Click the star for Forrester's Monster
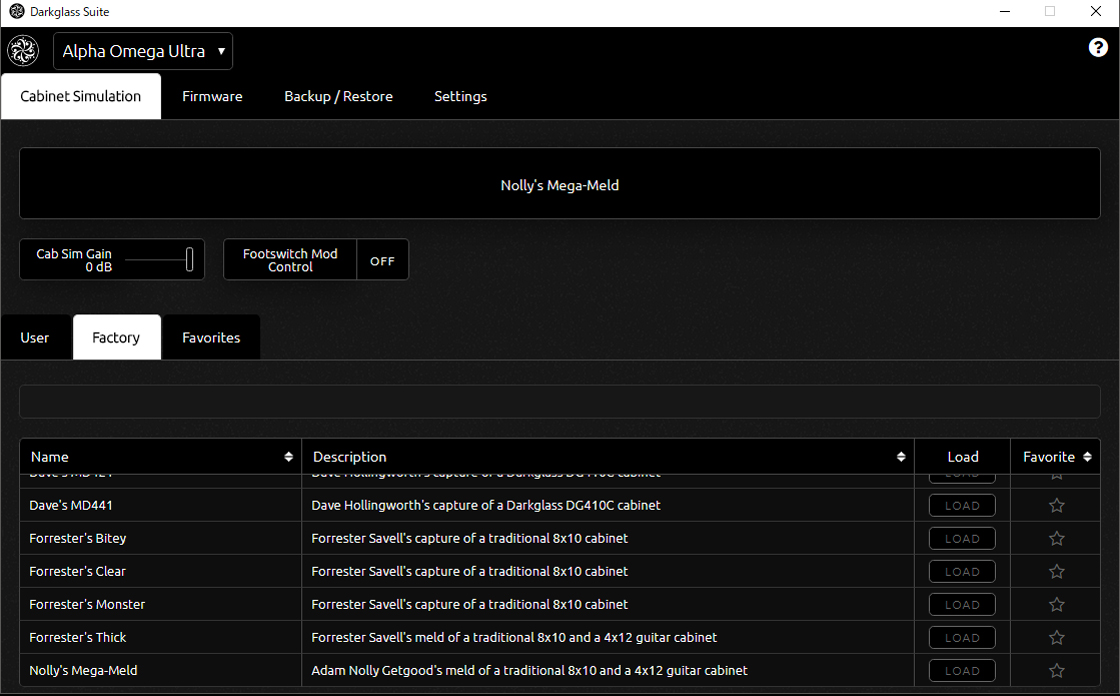Screen dimensions: 1120x696 click(1056, 605)
